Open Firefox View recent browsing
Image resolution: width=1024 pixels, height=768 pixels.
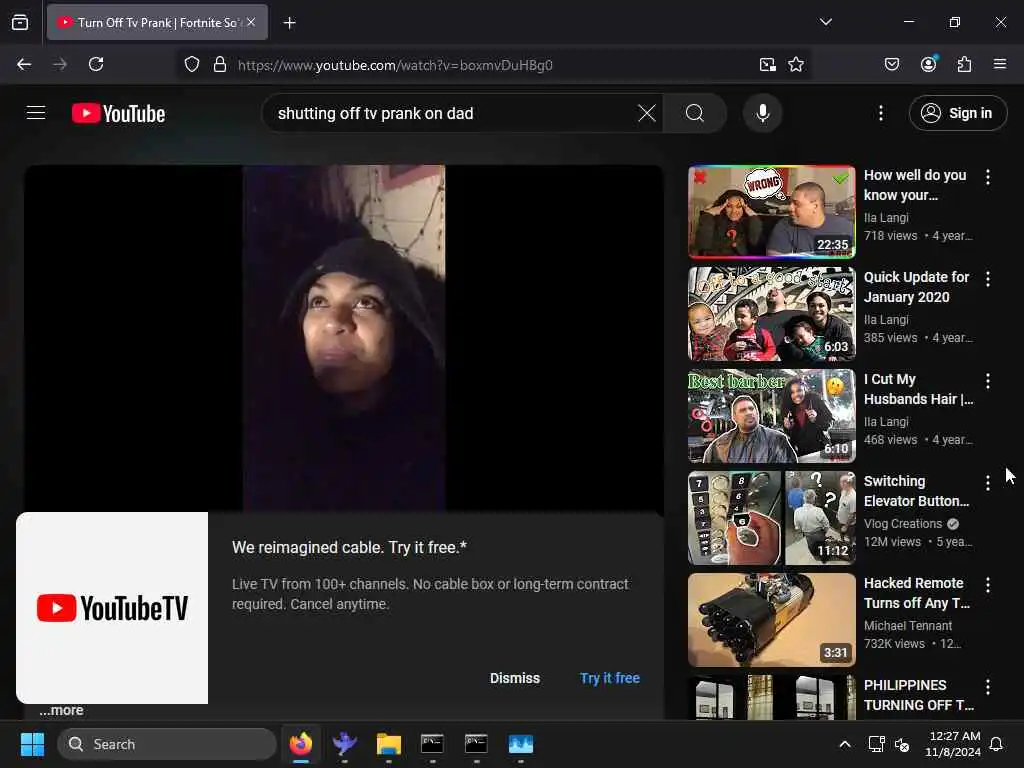coord(20,22)
